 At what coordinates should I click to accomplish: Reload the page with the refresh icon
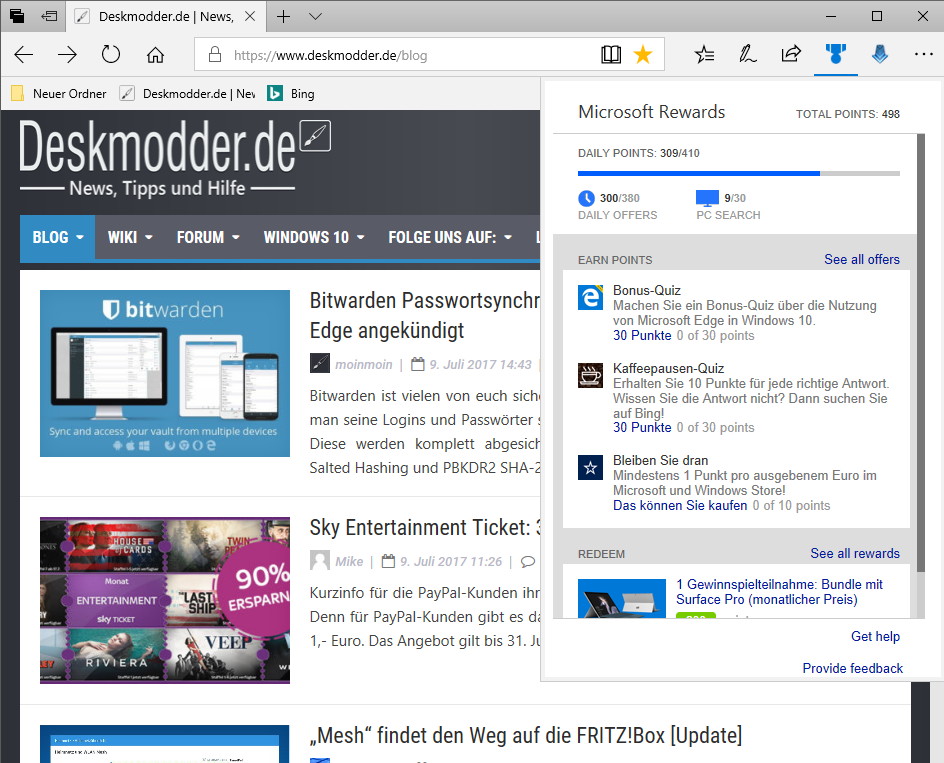(x=111, y=55)
